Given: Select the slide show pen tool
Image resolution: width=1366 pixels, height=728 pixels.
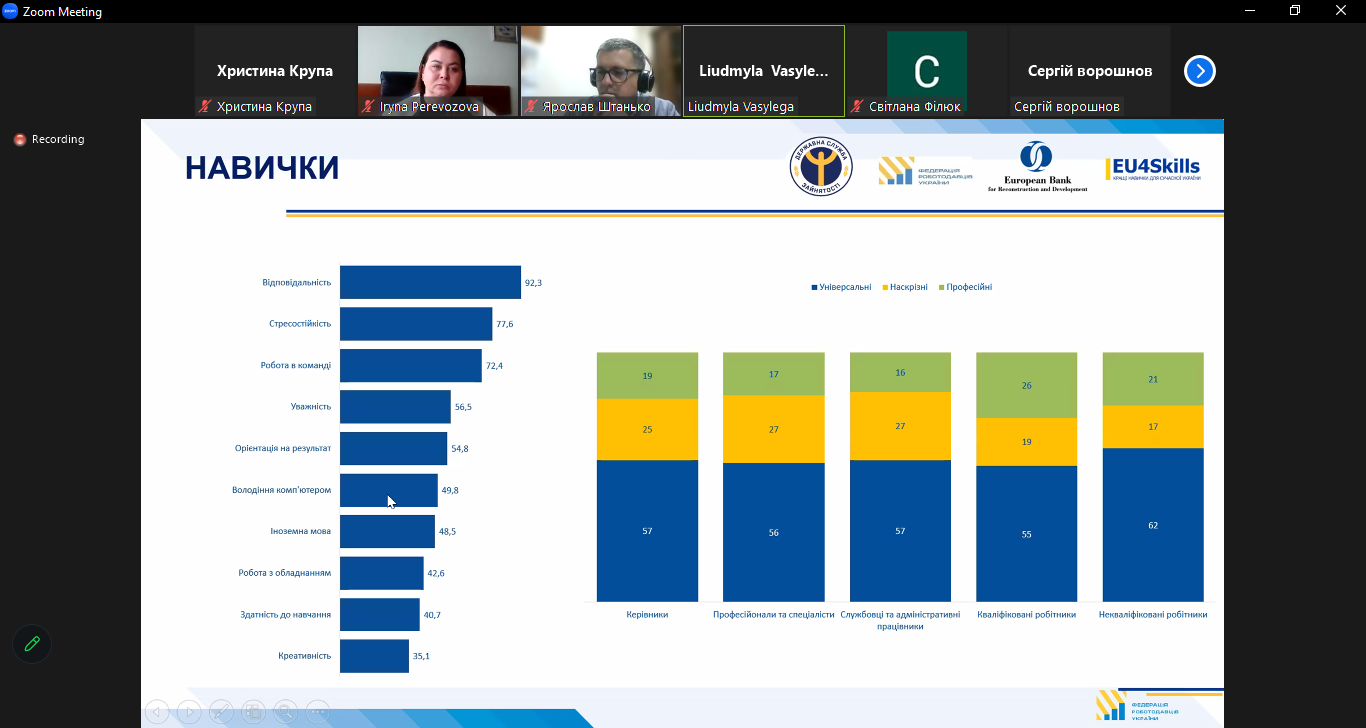Looking at the screenshot, I should click(x=221, y=712).
